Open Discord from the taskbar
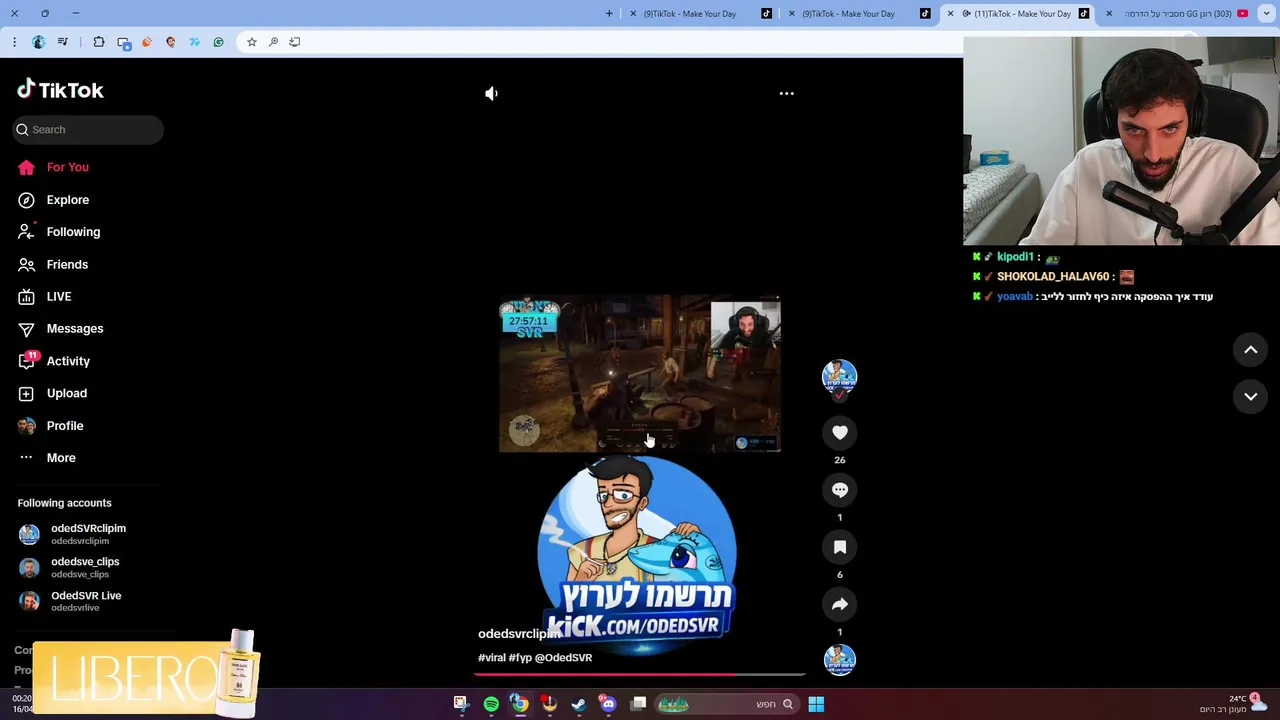 coord(608,704)
